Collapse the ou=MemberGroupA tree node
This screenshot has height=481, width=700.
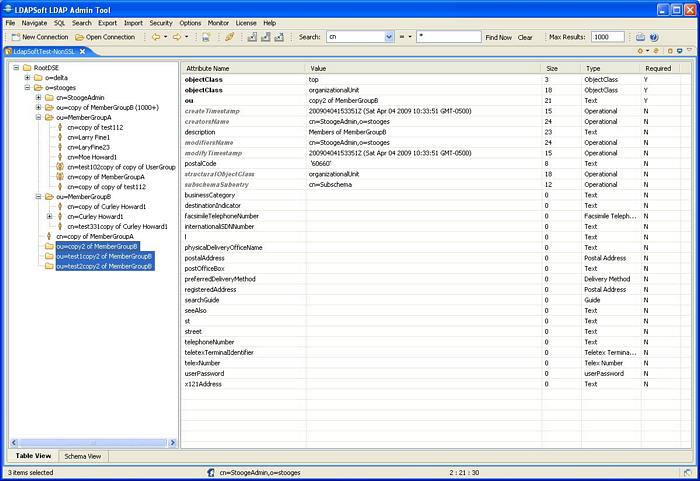(x=38, y=117)
